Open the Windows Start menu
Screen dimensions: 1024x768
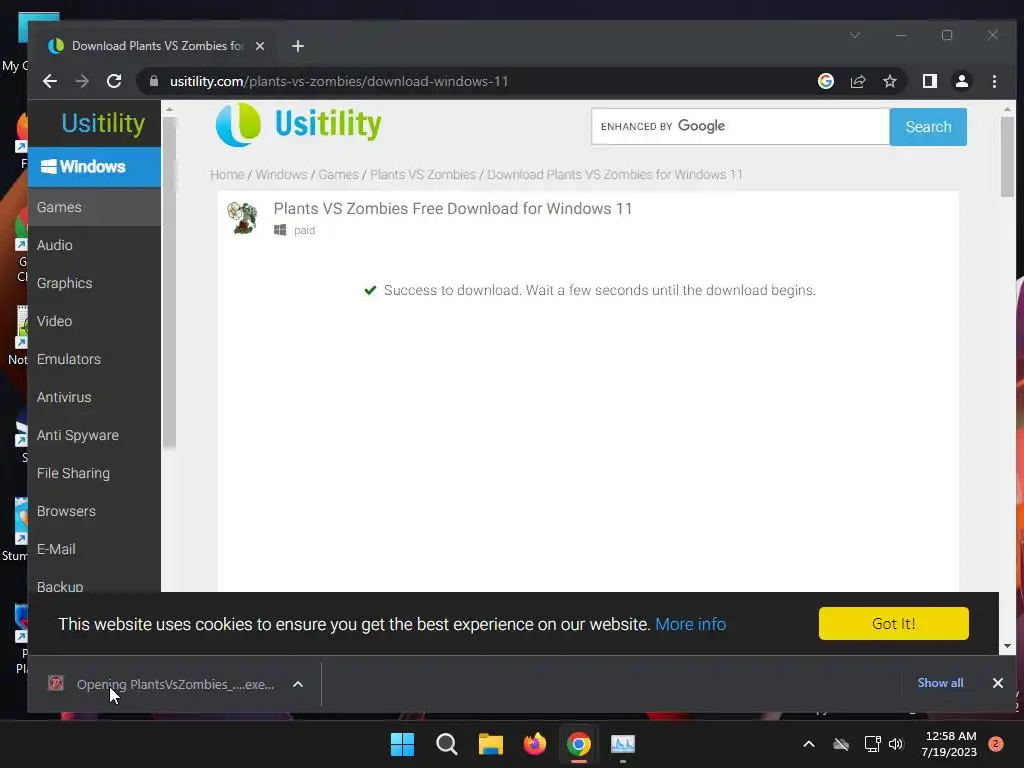coord(402,744)
